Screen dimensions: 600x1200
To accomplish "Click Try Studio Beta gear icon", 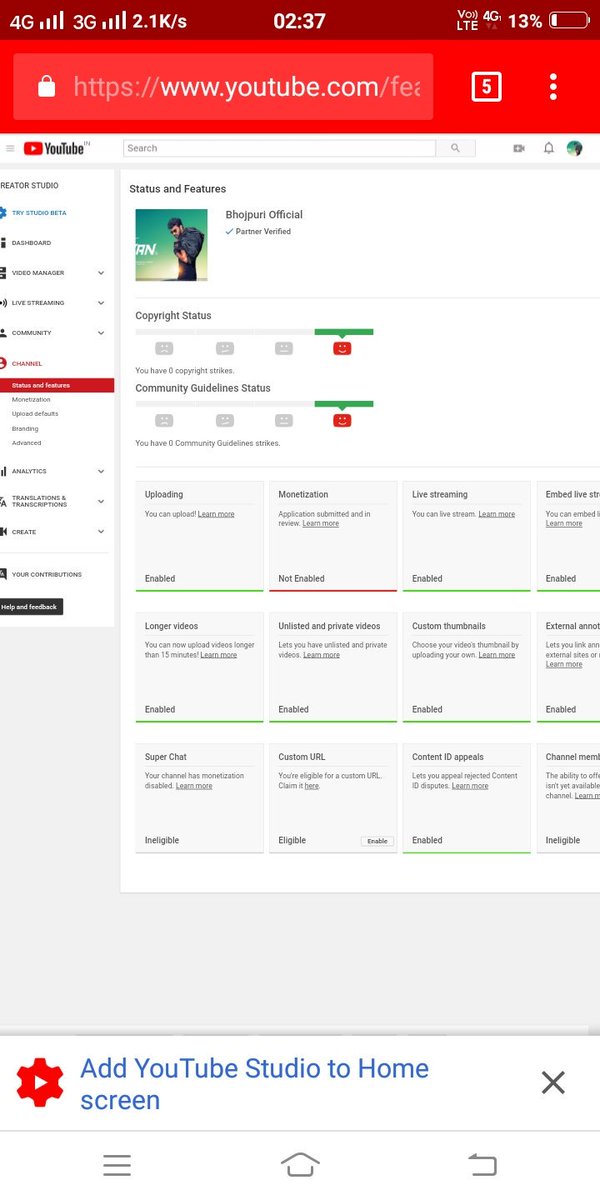I will pos(3,213).
